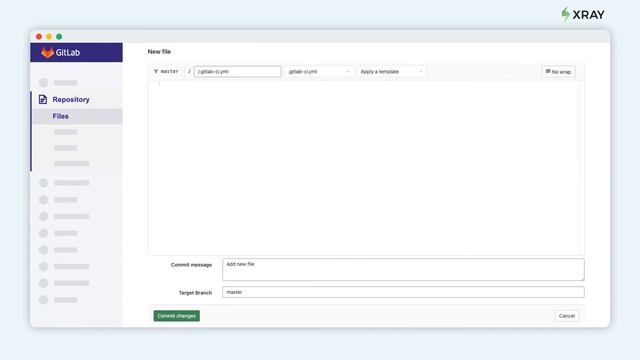640x360 pixels.
Task: Click the Commit message label
Action: (191, 265)
